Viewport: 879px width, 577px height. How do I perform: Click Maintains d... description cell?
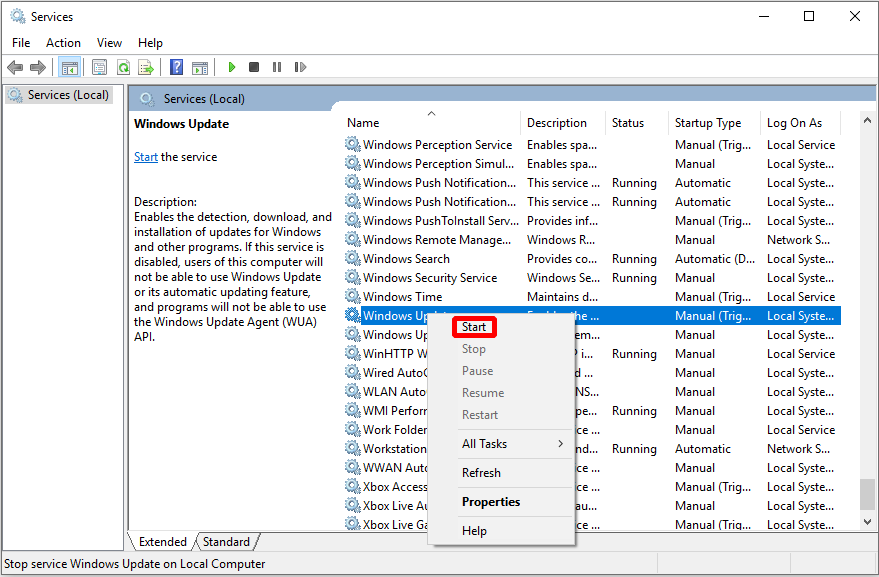pos(562,297)
